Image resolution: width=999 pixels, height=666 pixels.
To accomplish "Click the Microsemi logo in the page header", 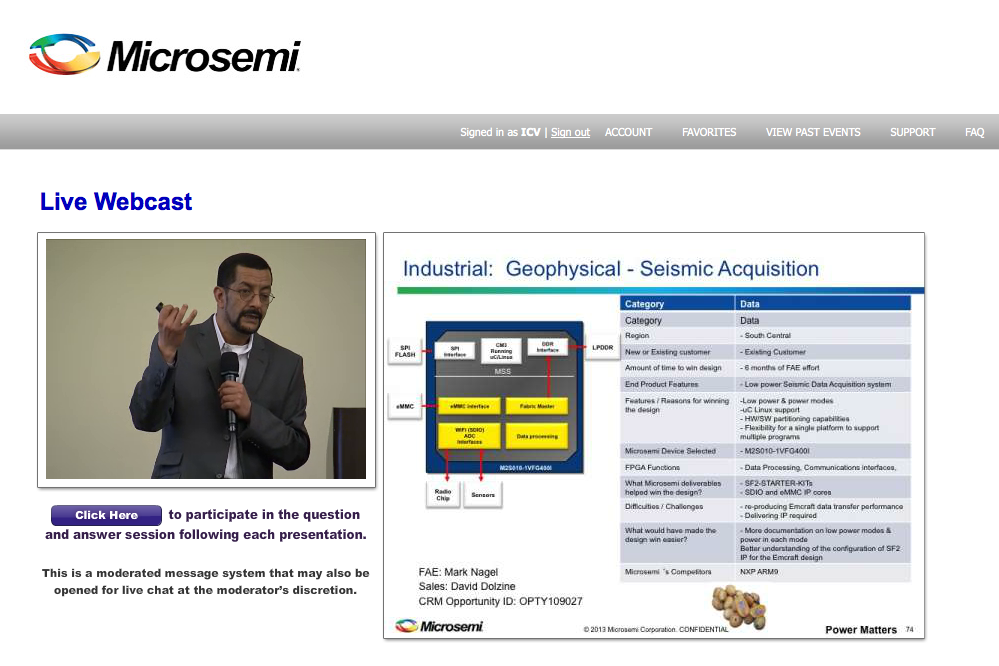I will click(x=164, y=55).
